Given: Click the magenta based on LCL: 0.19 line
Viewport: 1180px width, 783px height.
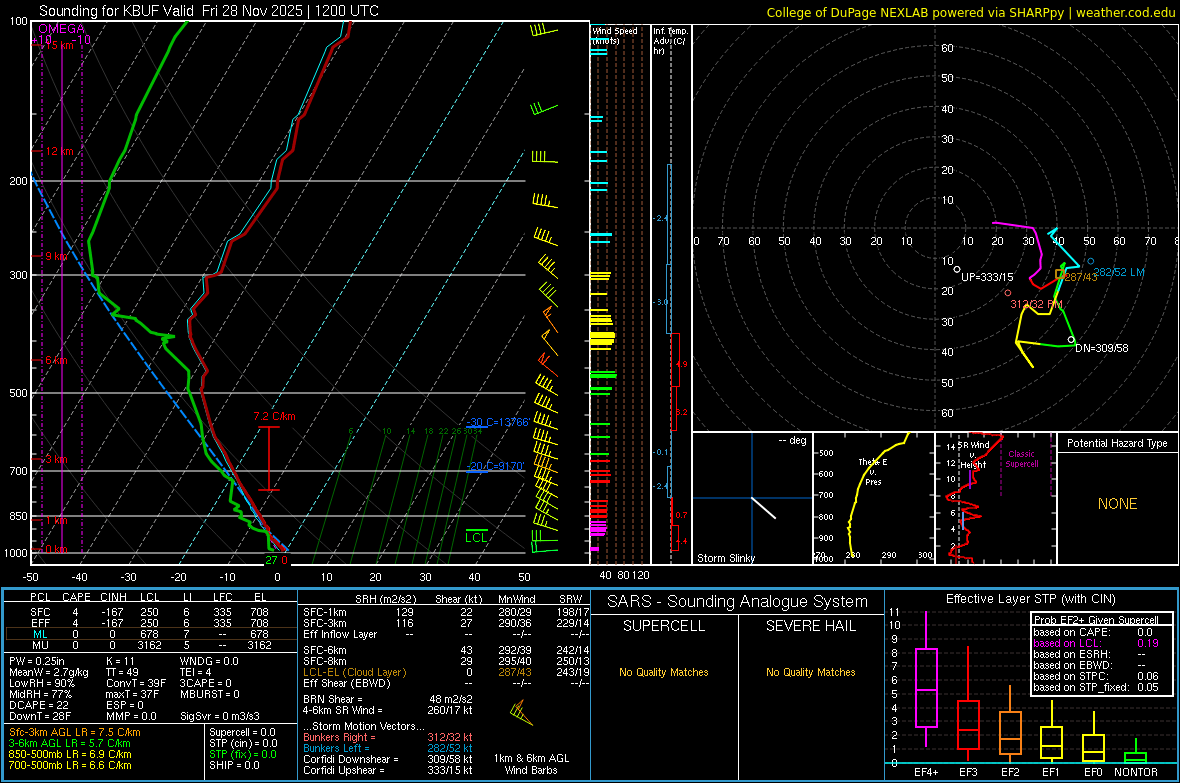Looking at the screenshot, I should point(1096,643).
